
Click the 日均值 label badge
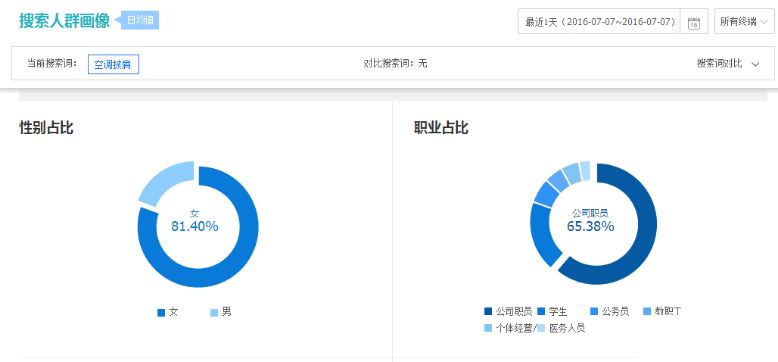(x=139, y=20)
